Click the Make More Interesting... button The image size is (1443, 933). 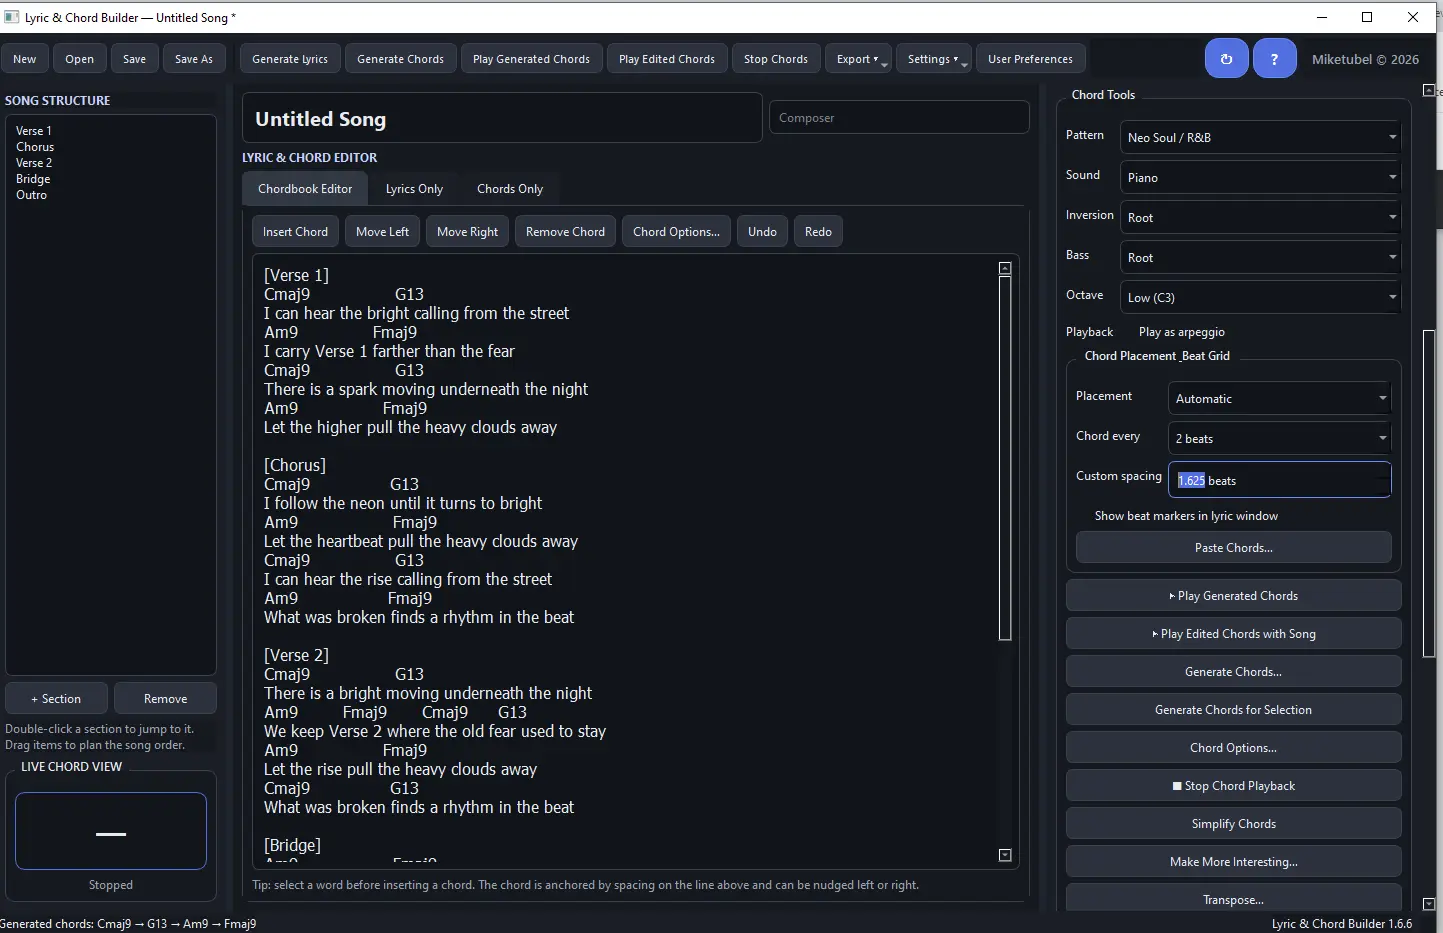click(x=1234, y=862)
